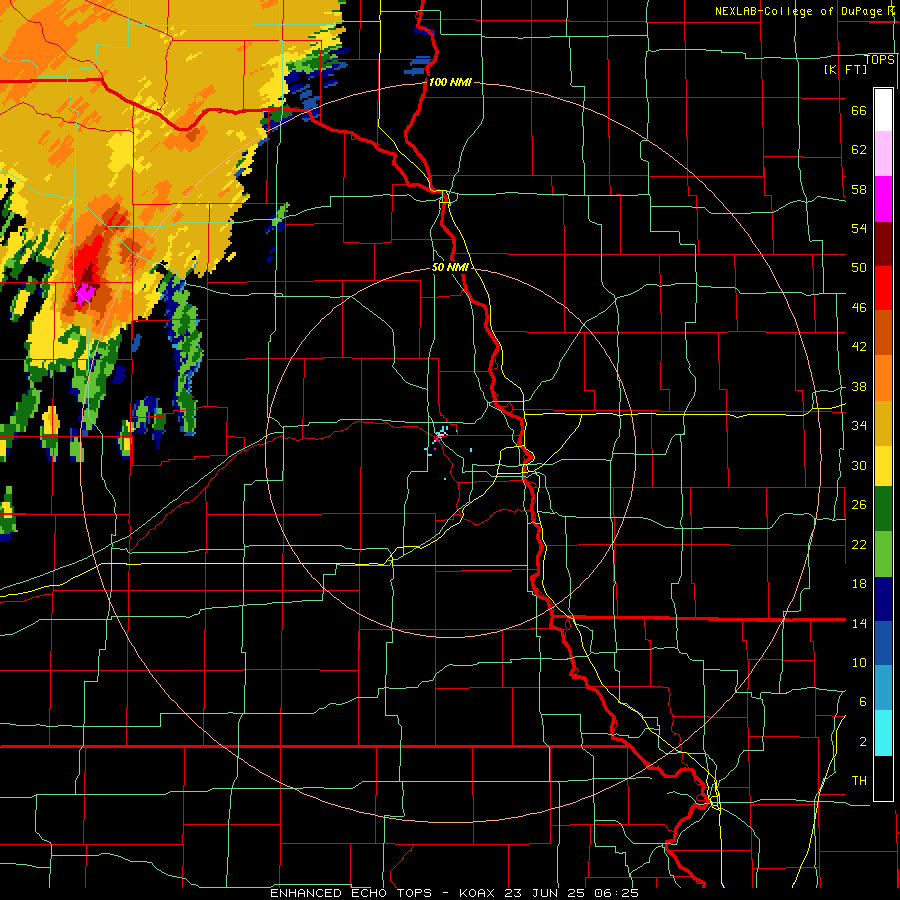Click the 50 NMI range ring label

pyautogui.click(x=450, y=267)
